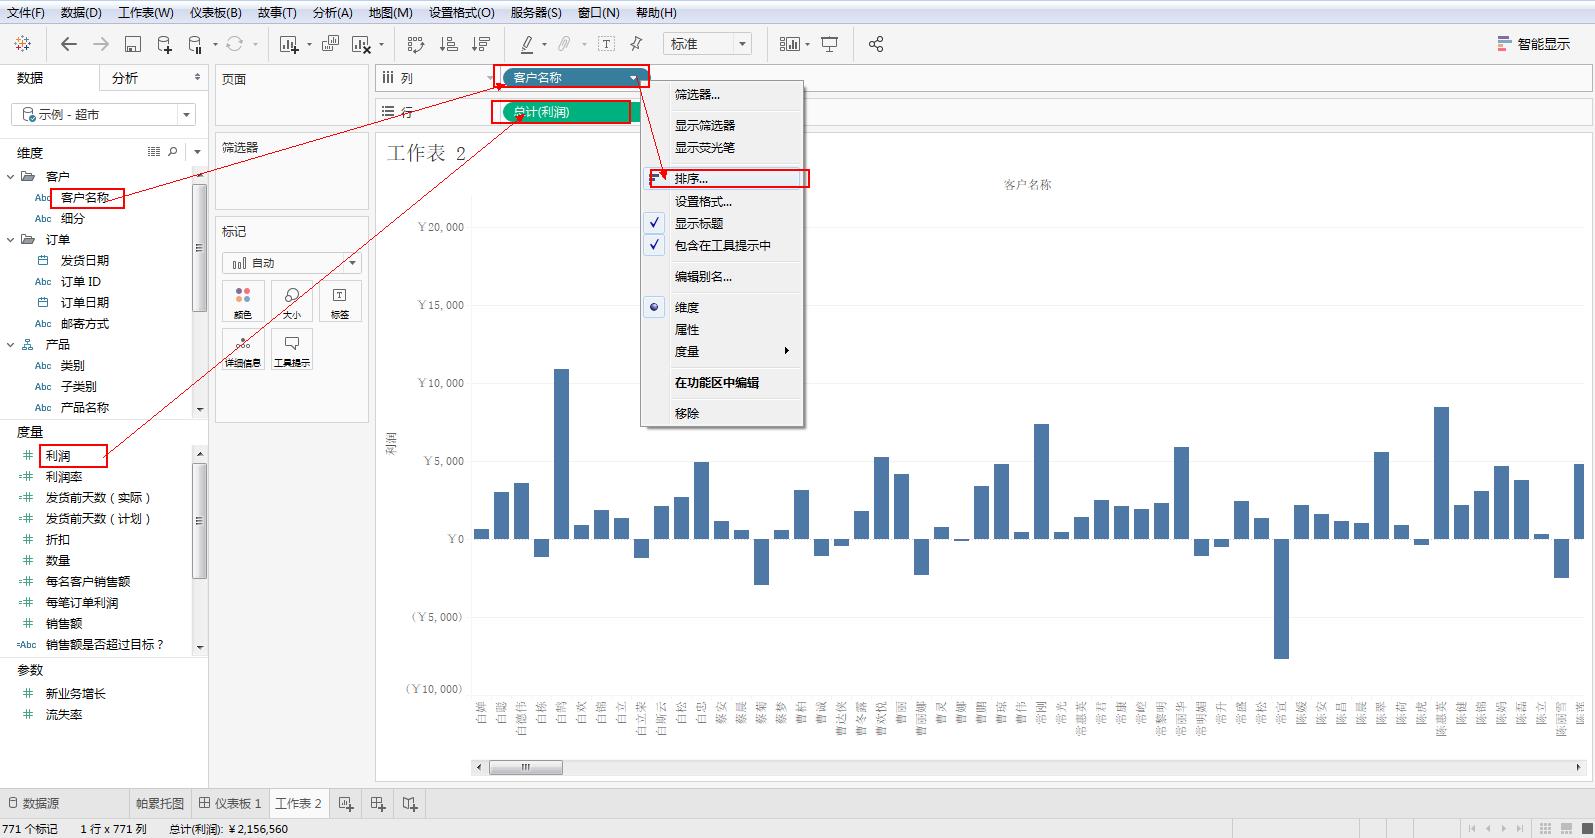This screenshot has height=838, width=1595.
Task: Collapse the 订单 folder in dimensions
Action: pos(11,239)
